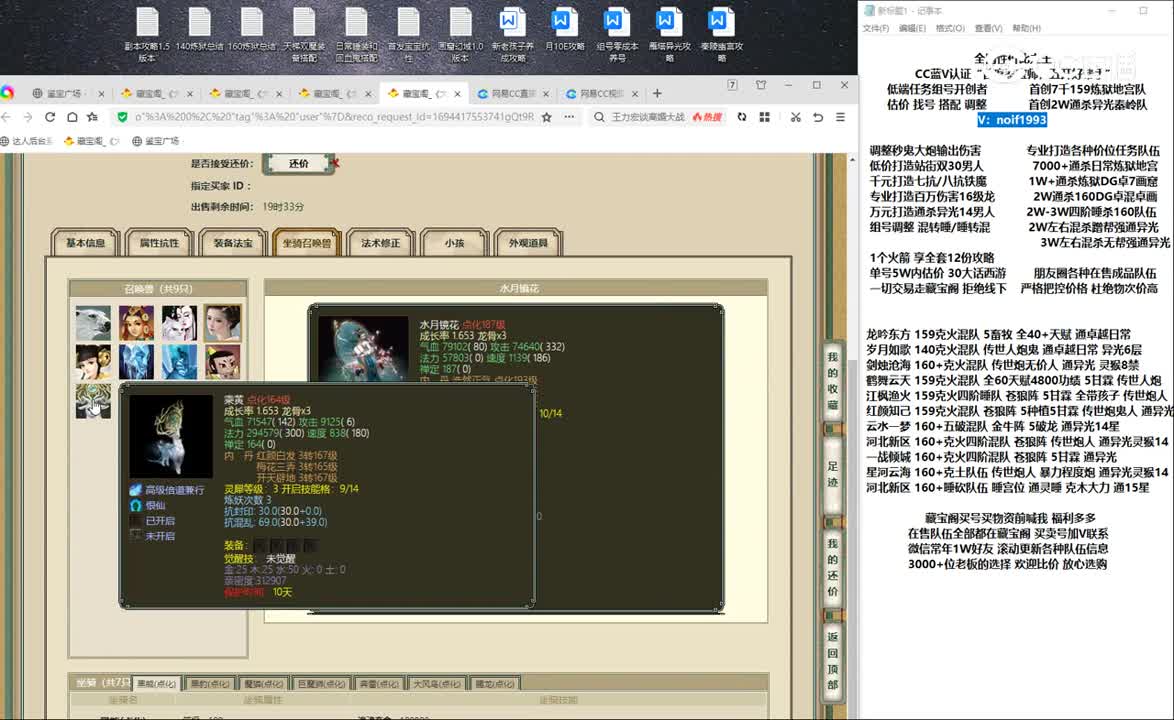The width and height of the screenshot is (1174, 720).
Task: Open the 新老孩子养成攻略 Word document icon
Action: pyautogui.click(x=512, y=34)
